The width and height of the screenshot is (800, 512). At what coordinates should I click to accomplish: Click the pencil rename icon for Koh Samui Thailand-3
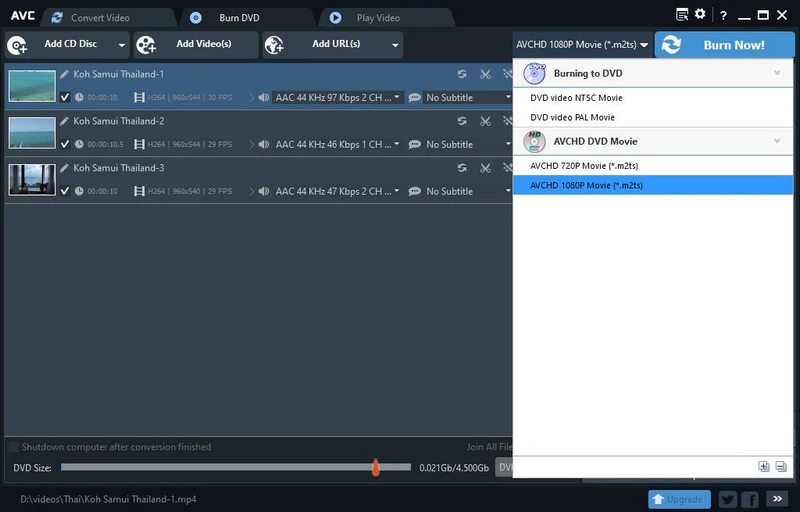tap(65, 168)
